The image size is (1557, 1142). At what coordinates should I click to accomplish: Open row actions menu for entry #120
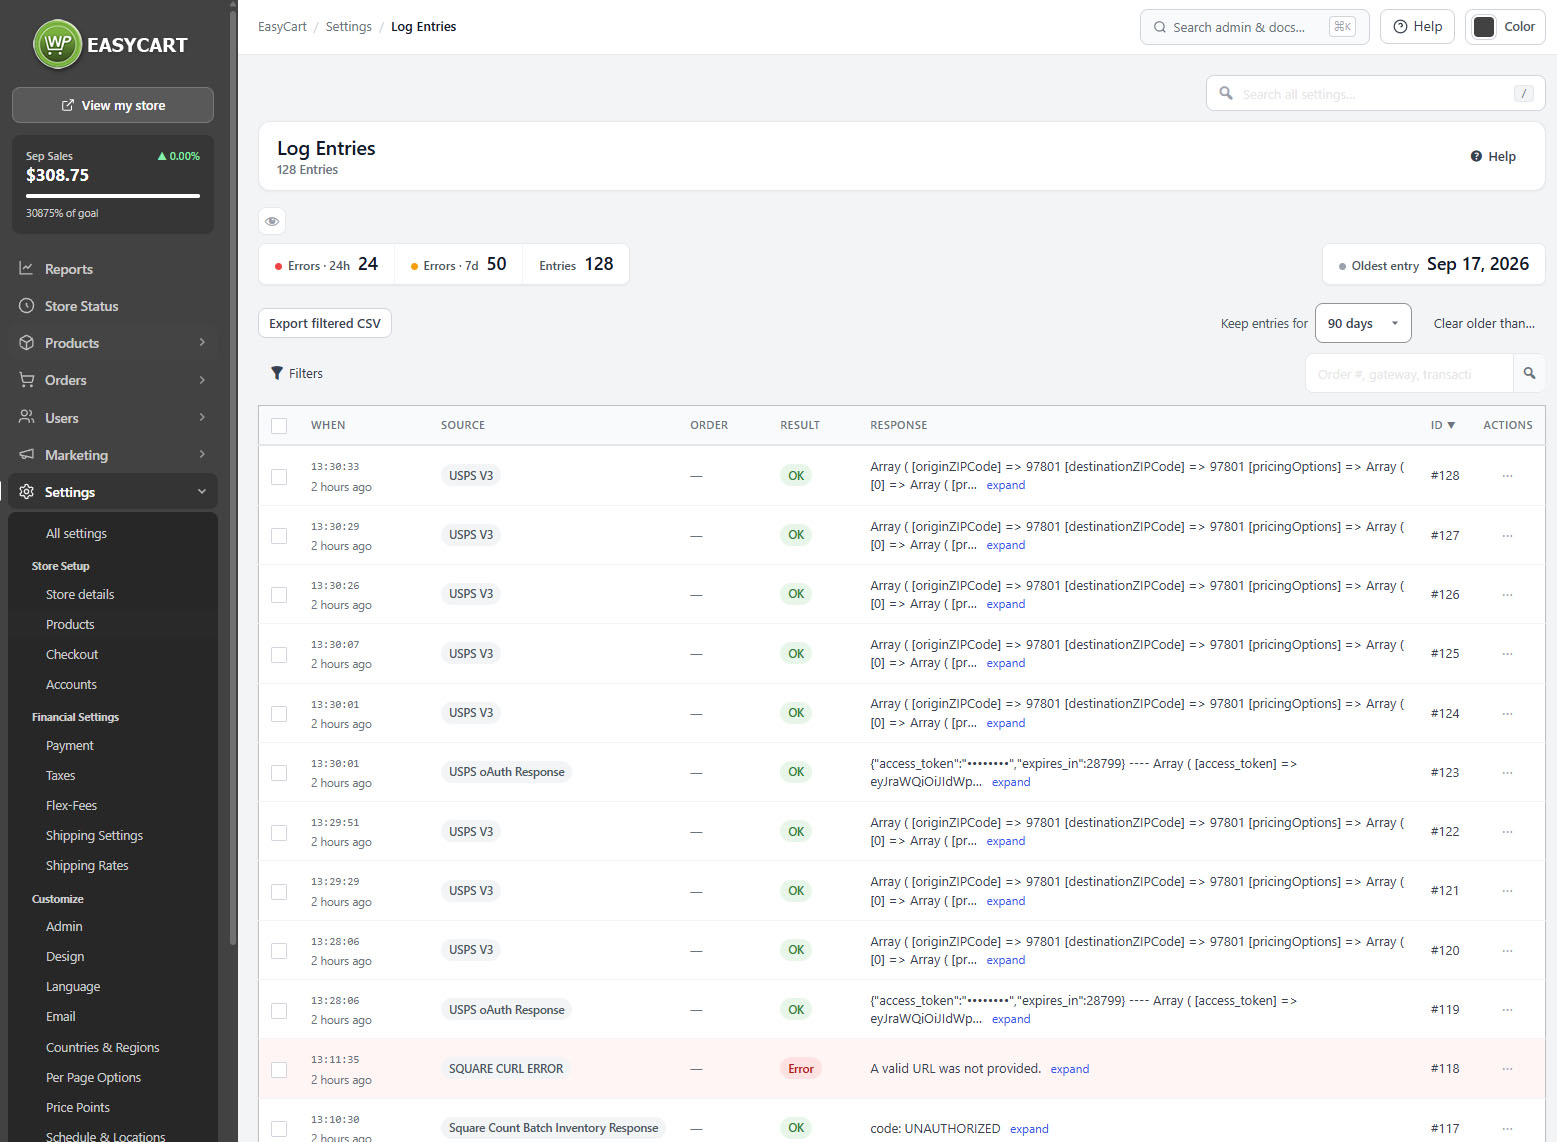(x=1507, y=950)
